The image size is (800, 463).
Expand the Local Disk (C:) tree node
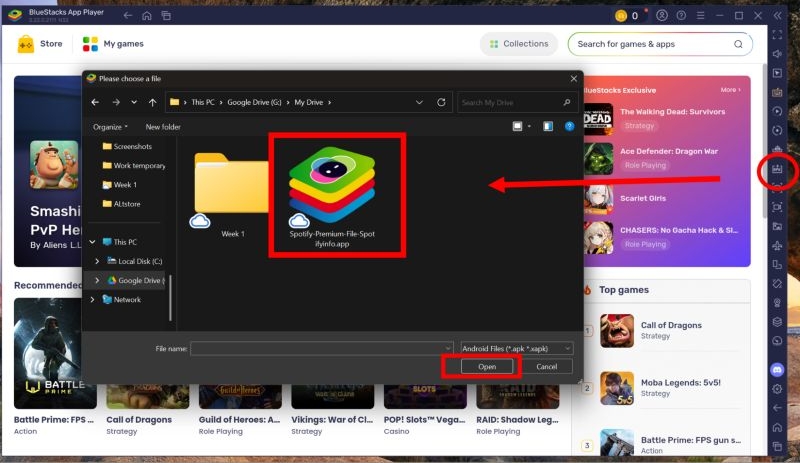click(x=97, y=261)
